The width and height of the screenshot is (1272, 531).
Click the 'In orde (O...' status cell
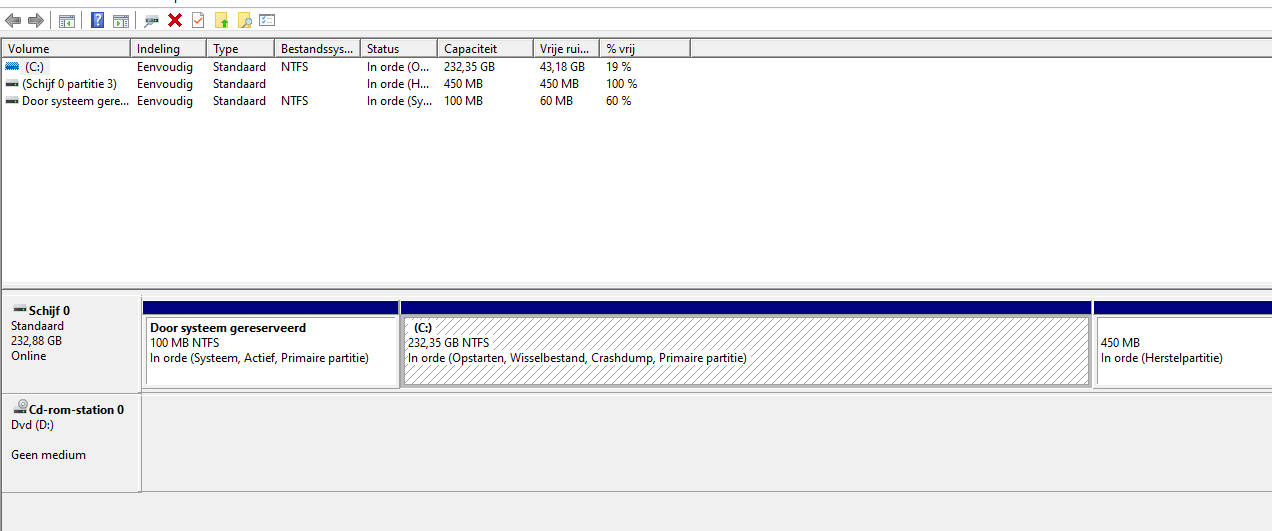[x=399, y=67]
